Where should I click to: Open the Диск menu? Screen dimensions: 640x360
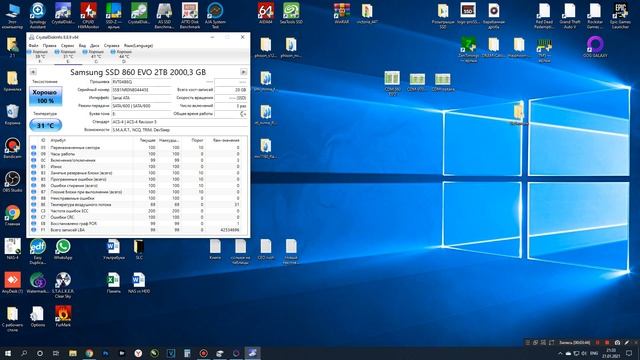95,46
